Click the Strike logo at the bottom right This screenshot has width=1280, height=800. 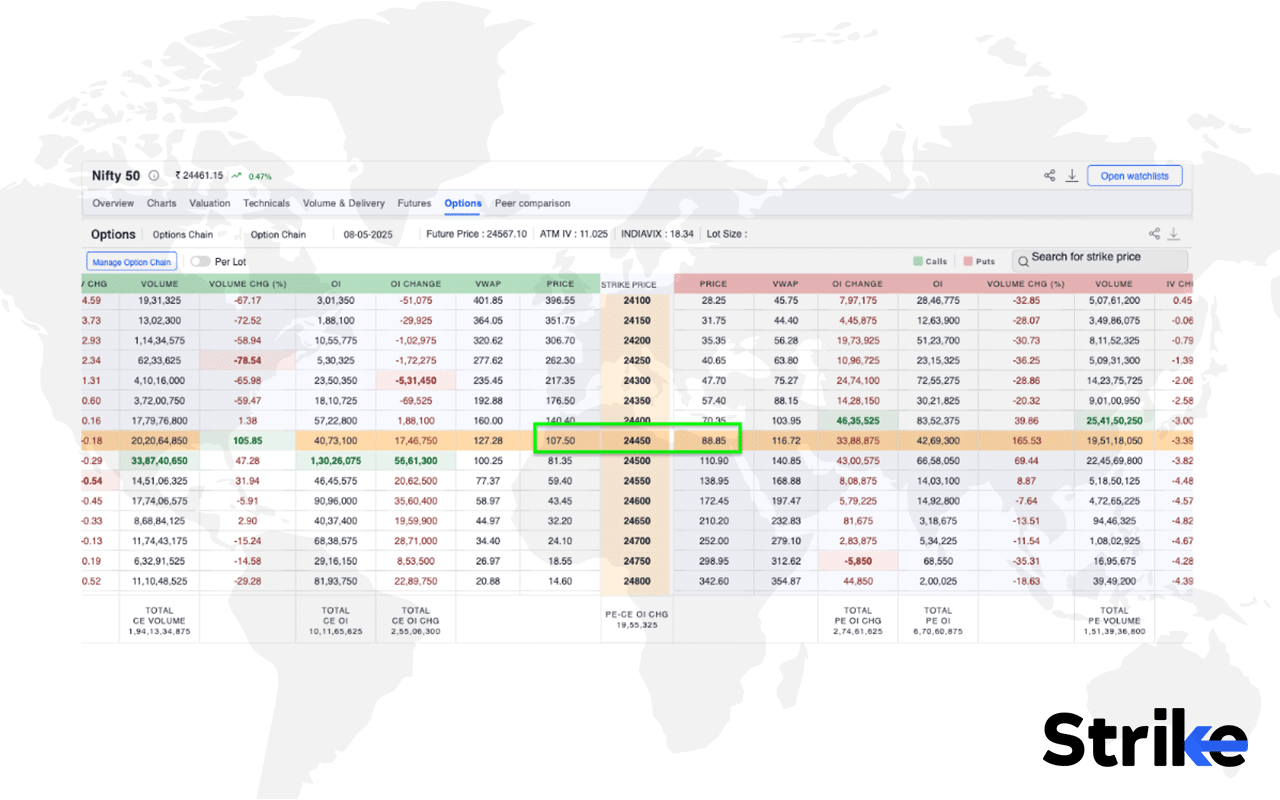coord(1143,738)
